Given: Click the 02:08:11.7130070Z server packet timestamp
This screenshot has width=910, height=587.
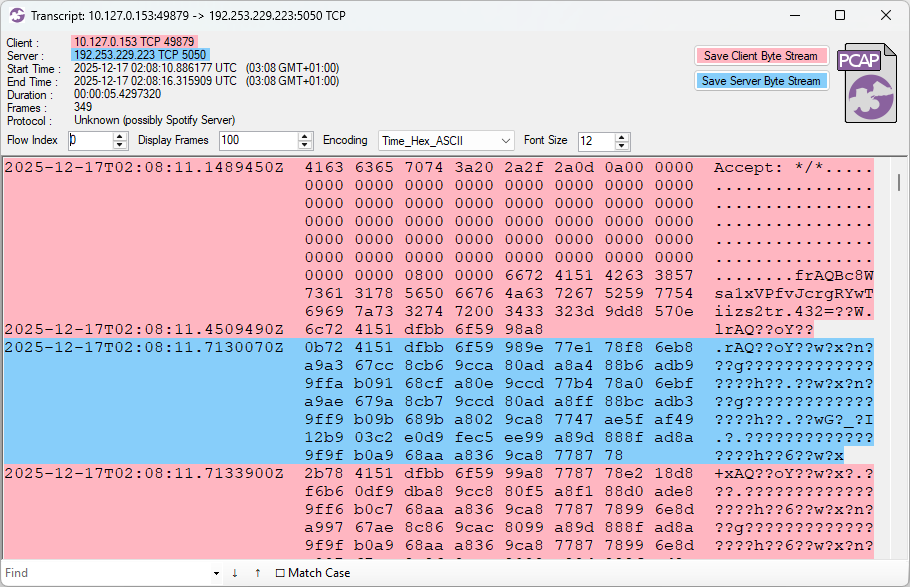Looking at the screenshot, I should [x=144, y=347].
